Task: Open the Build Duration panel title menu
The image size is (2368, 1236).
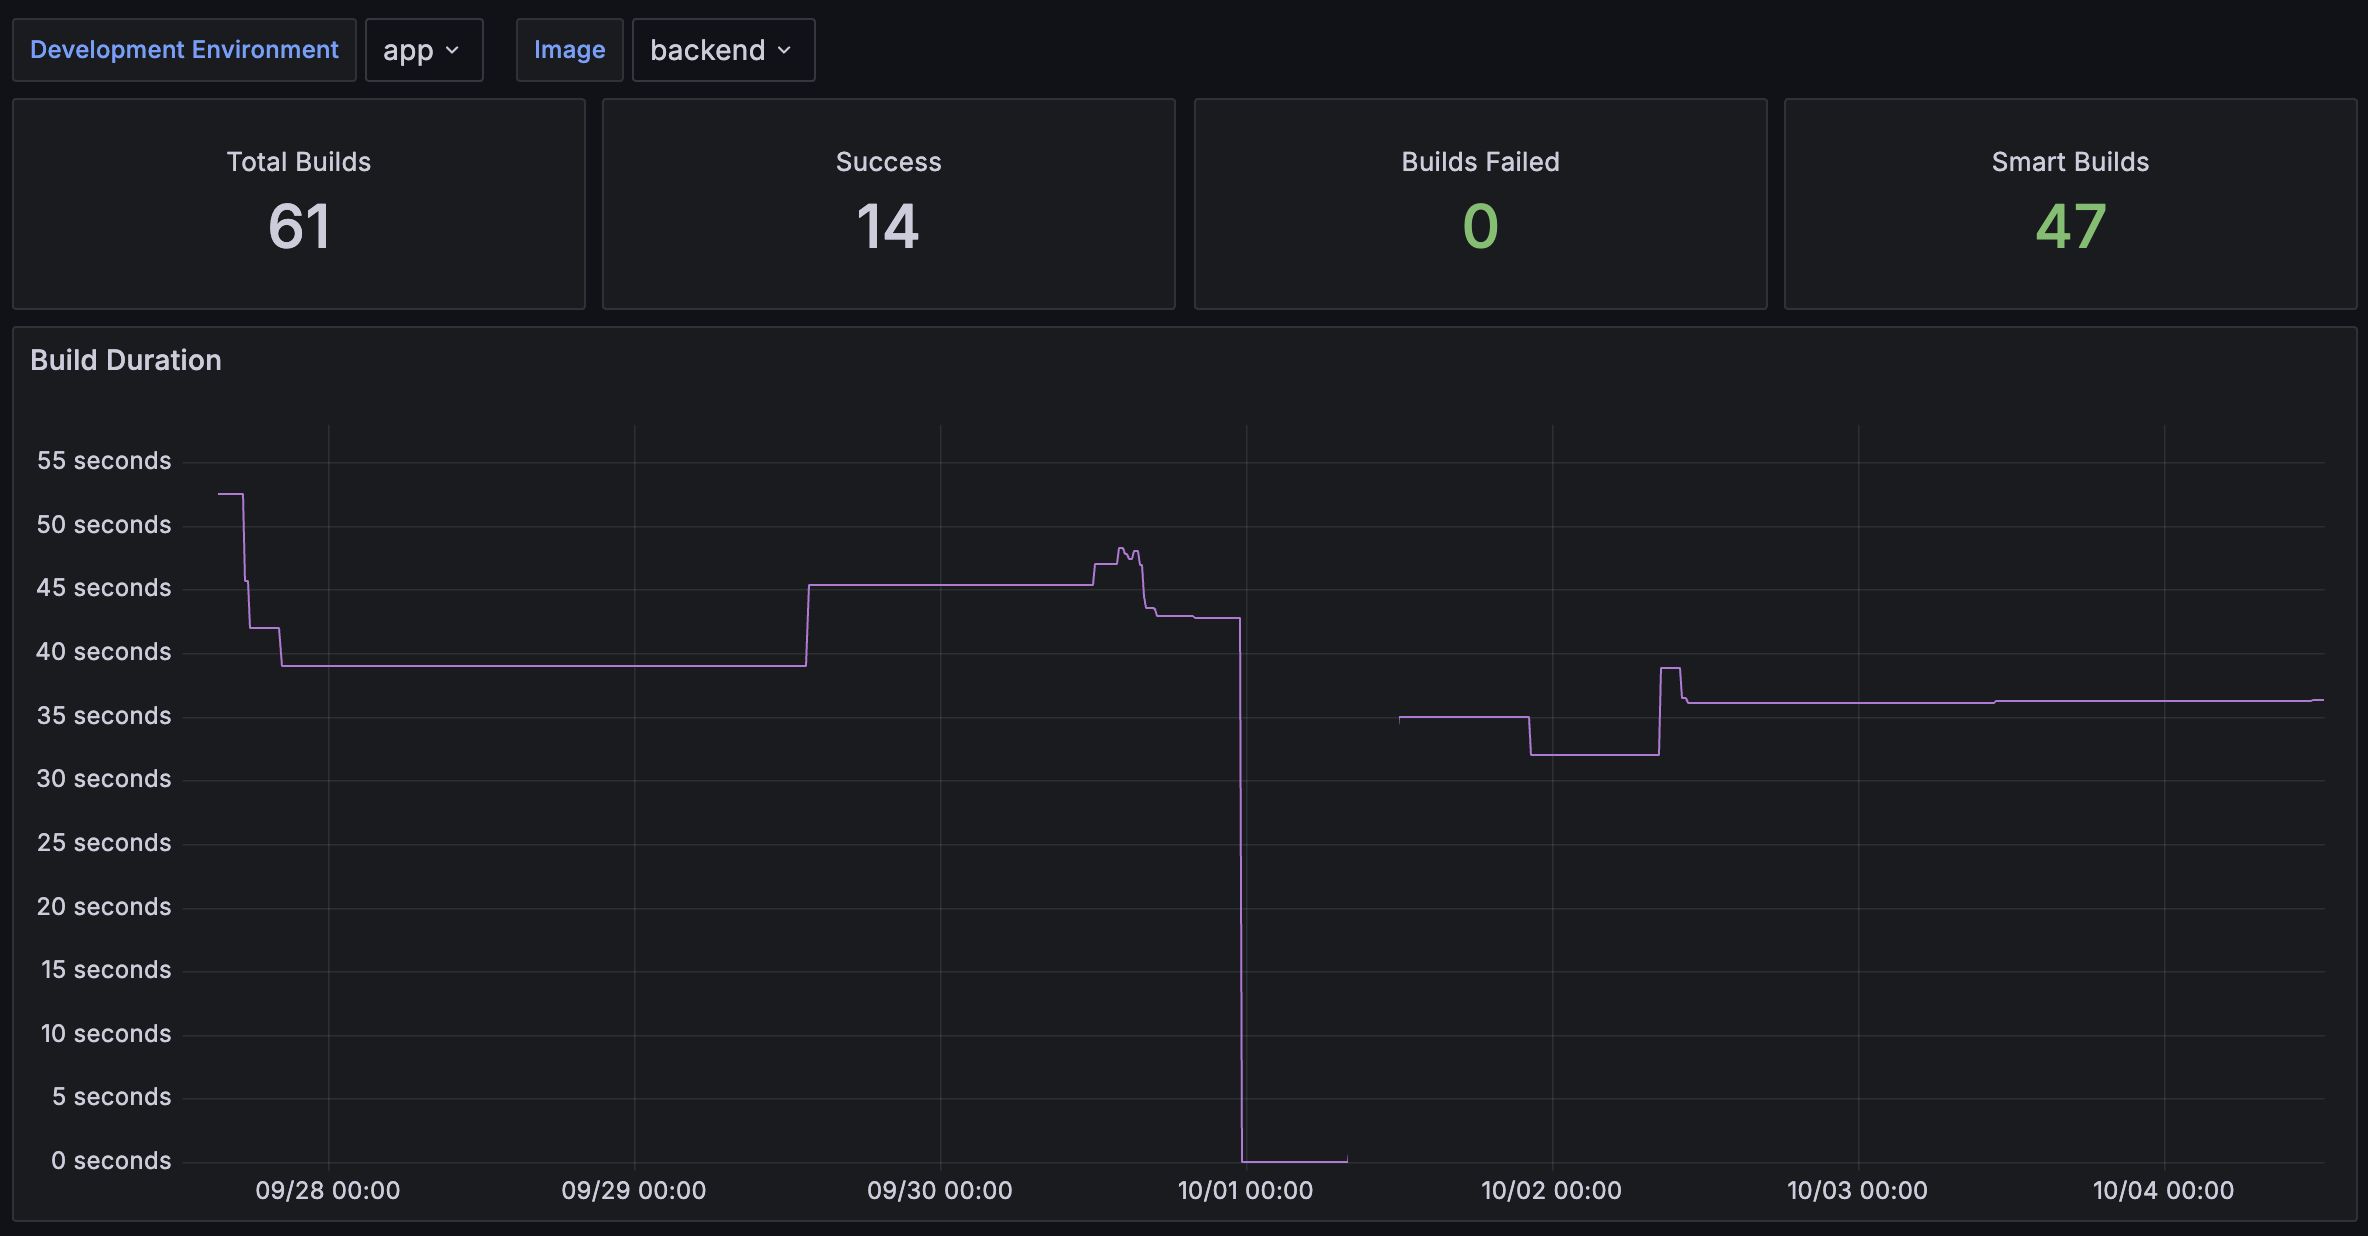Action: tap(125, 360)
